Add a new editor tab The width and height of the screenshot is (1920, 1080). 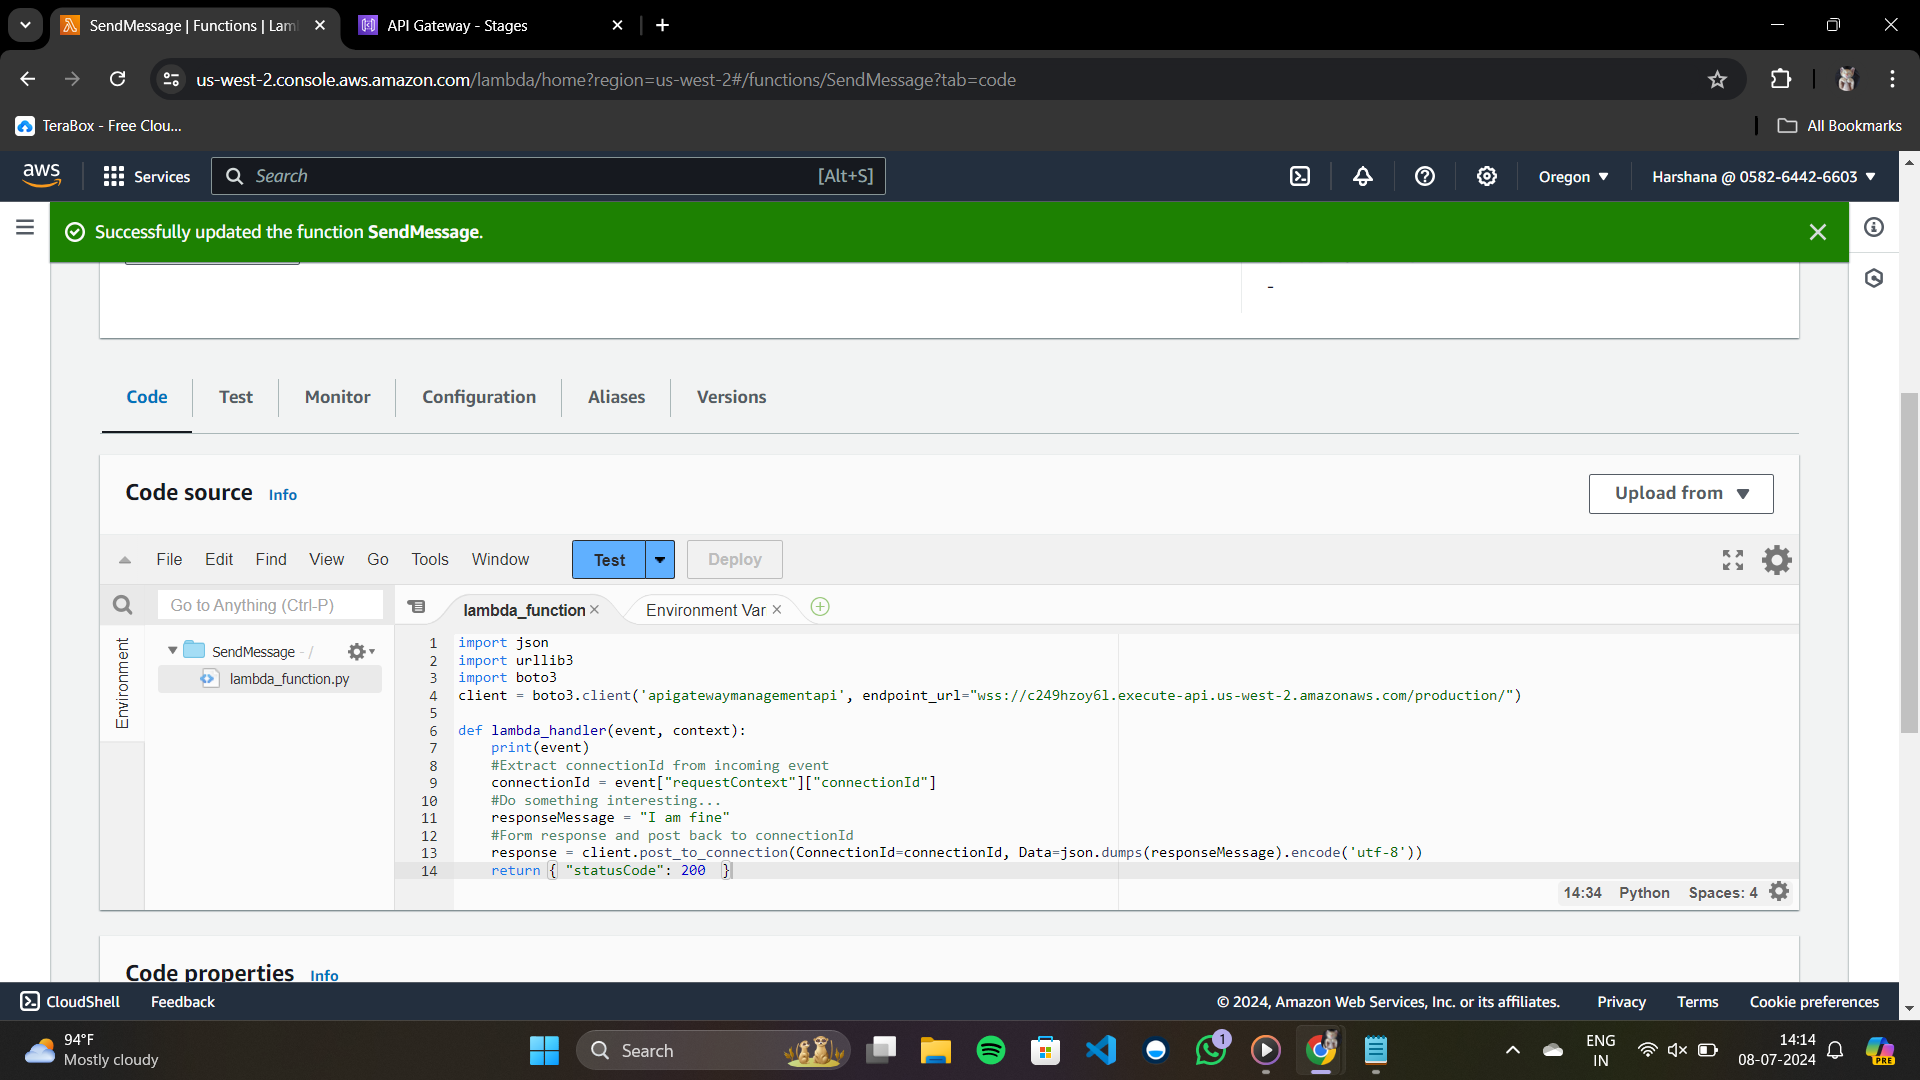pos(820,607)
